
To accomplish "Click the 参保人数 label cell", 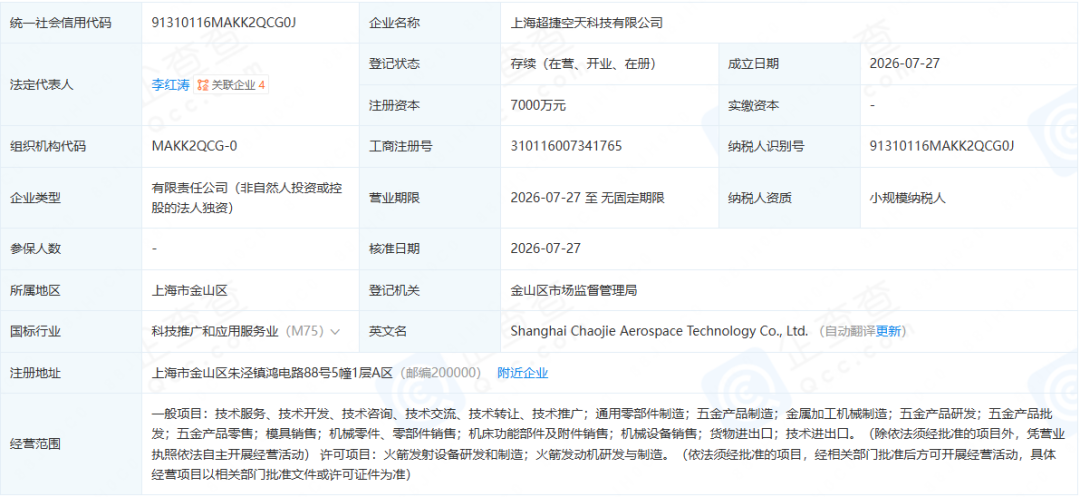I will tap(71, 248).
